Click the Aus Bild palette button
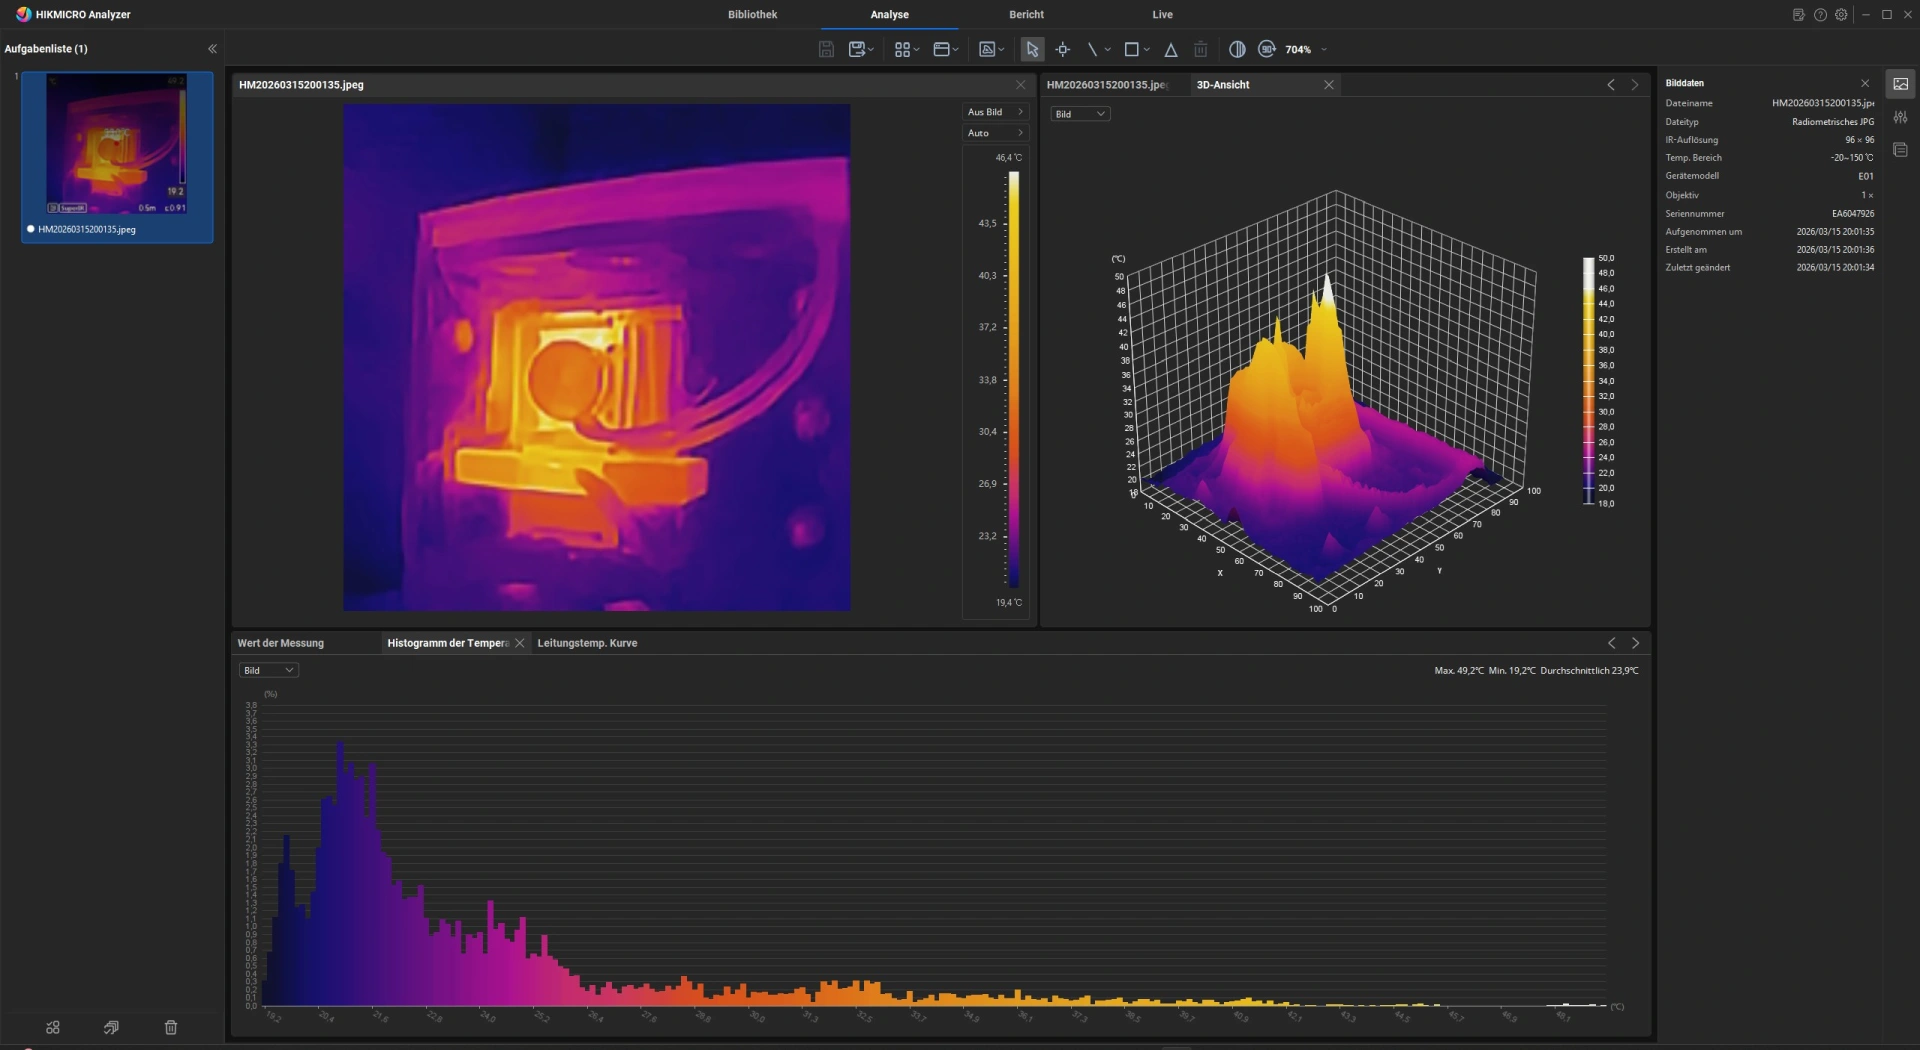This screenshot has height=1050, width=1920. tap(995, 112)
